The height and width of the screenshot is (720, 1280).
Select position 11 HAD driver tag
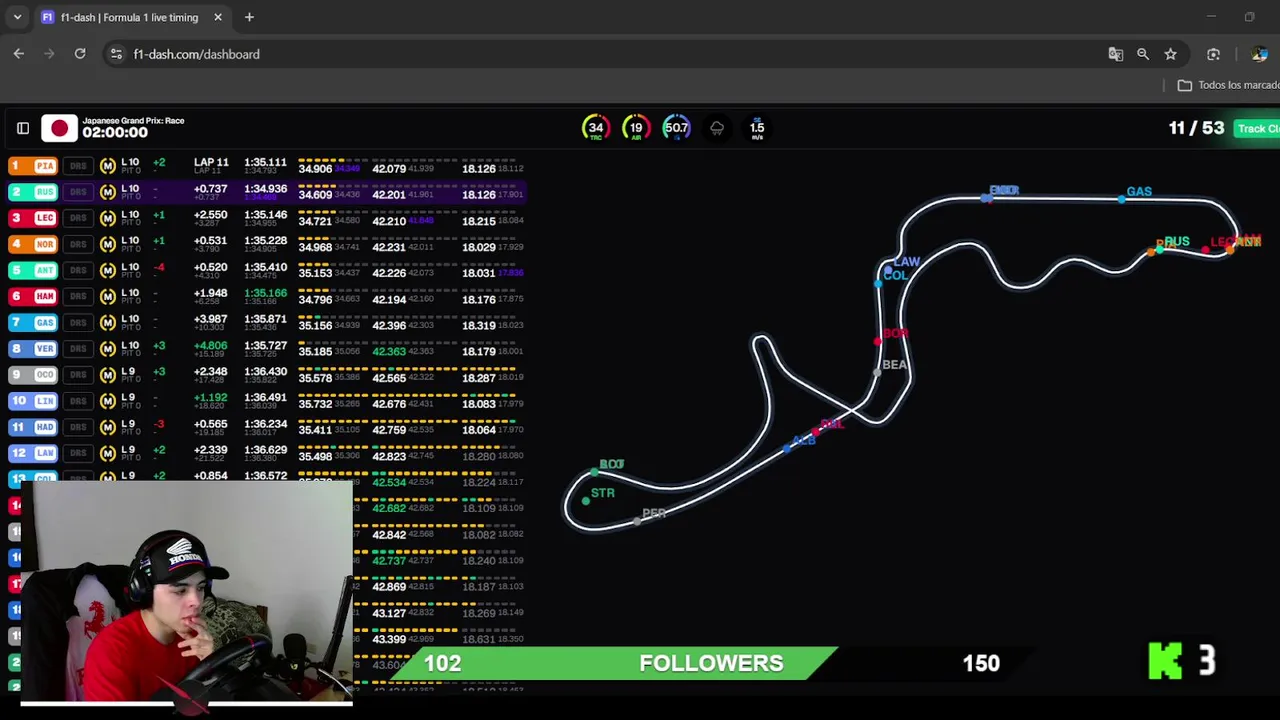[33, 427]
